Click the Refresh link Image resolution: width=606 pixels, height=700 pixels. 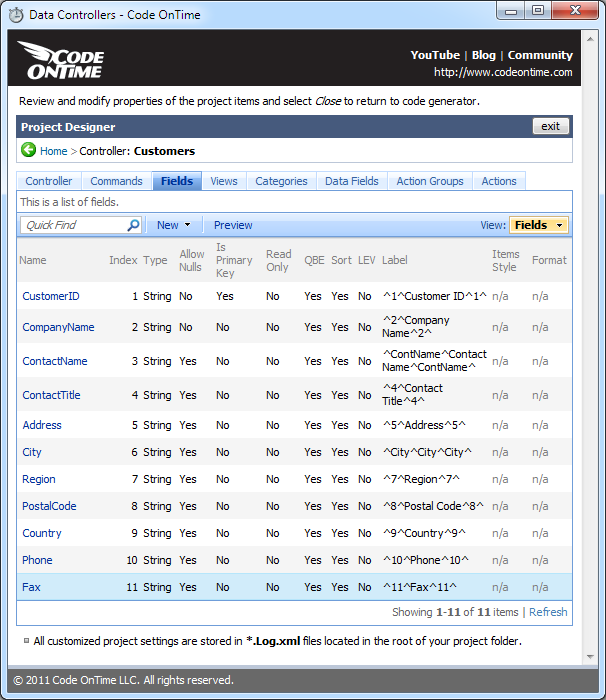click(548, 612)
